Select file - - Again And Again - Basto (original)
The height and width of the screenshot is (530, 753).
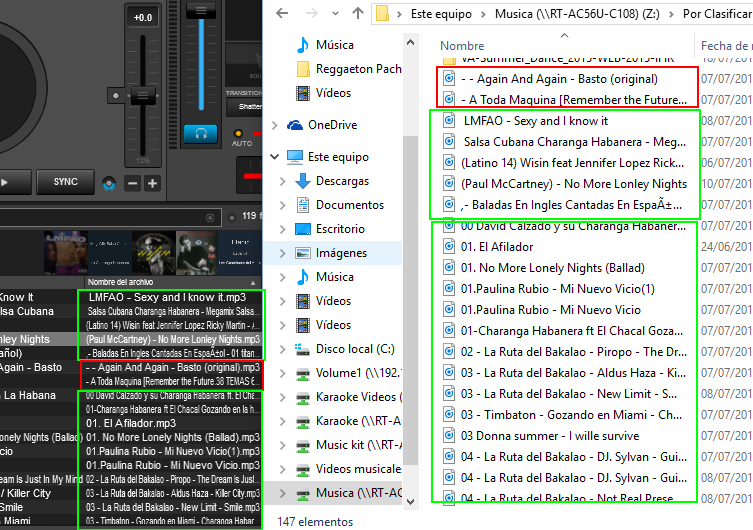pyautogui.click(x=559, y=79)
